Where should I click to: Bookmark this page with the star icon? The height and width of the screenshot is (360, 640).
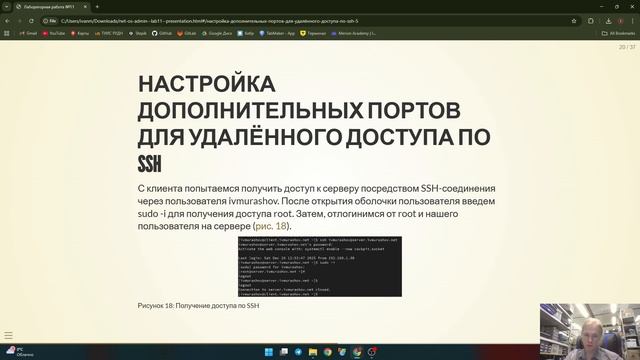coord(574,21)
